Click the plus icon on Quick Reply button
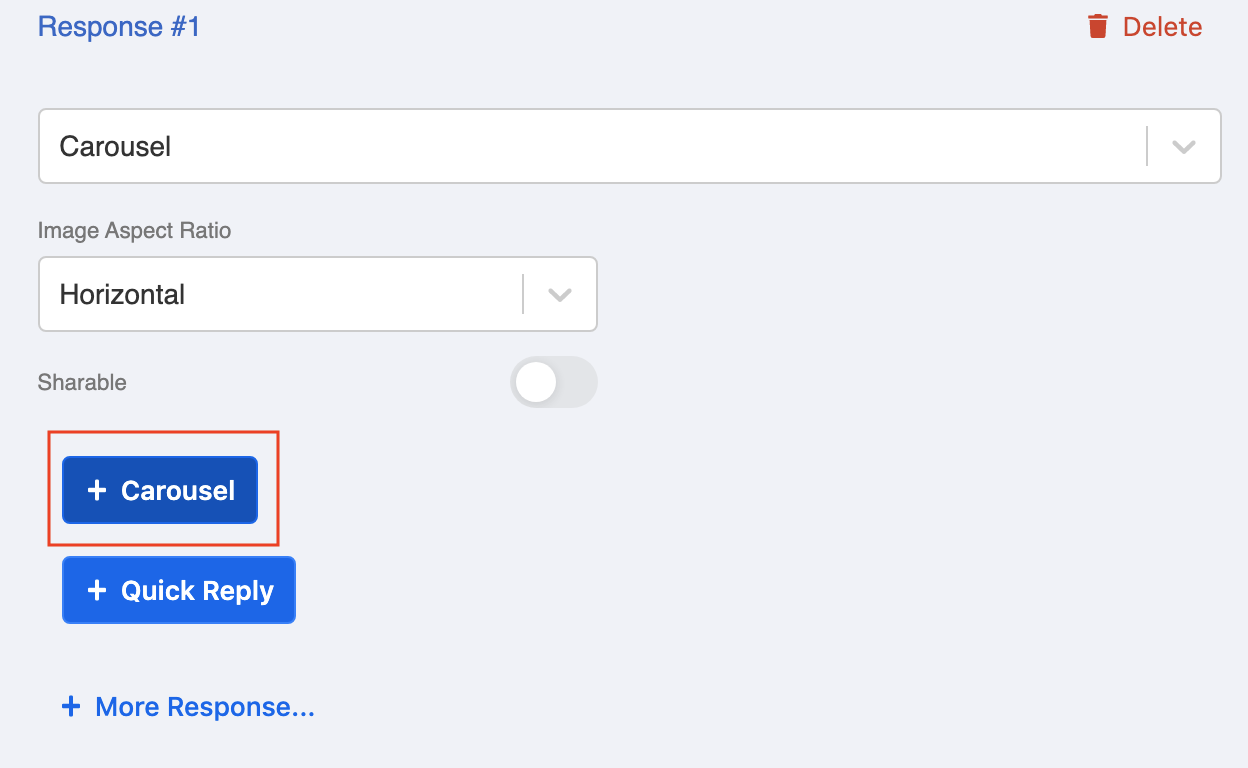Screen dimensions: 1248x768 [x=97, y=590]
